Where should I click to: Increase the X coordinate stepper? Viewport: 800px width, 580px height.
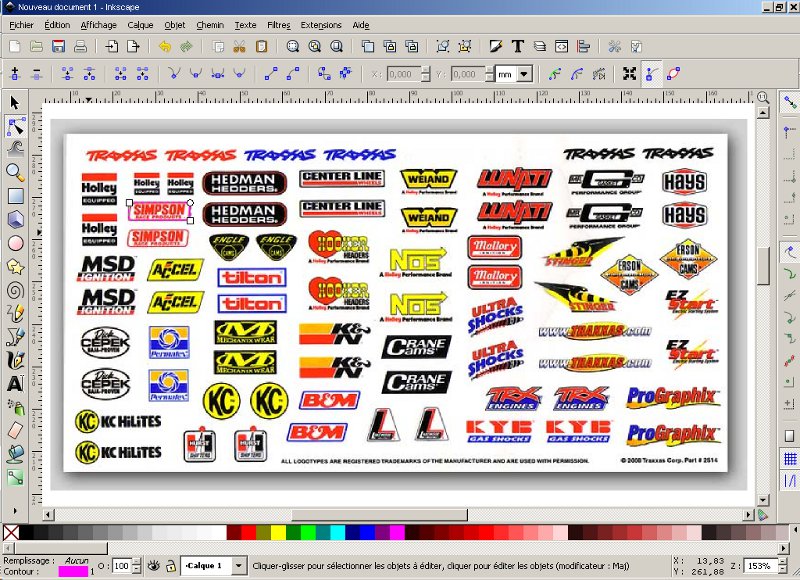(x=426, y=70)
